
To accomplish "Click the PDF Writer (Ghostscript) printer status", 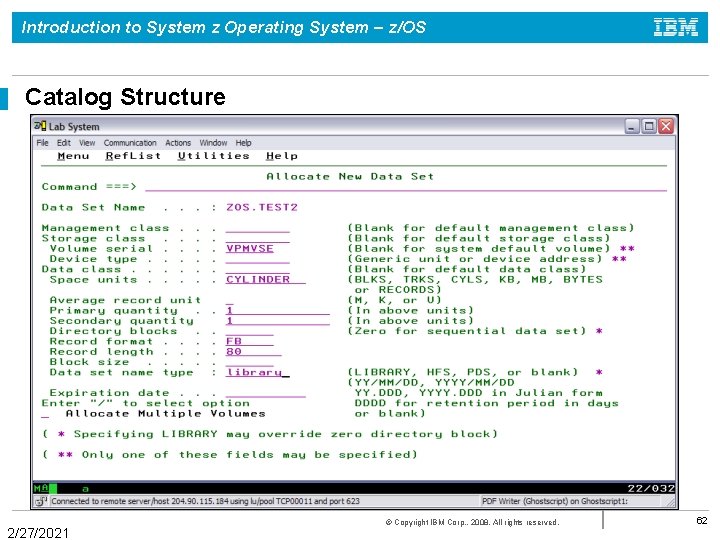I will click(x=555, y=501).
